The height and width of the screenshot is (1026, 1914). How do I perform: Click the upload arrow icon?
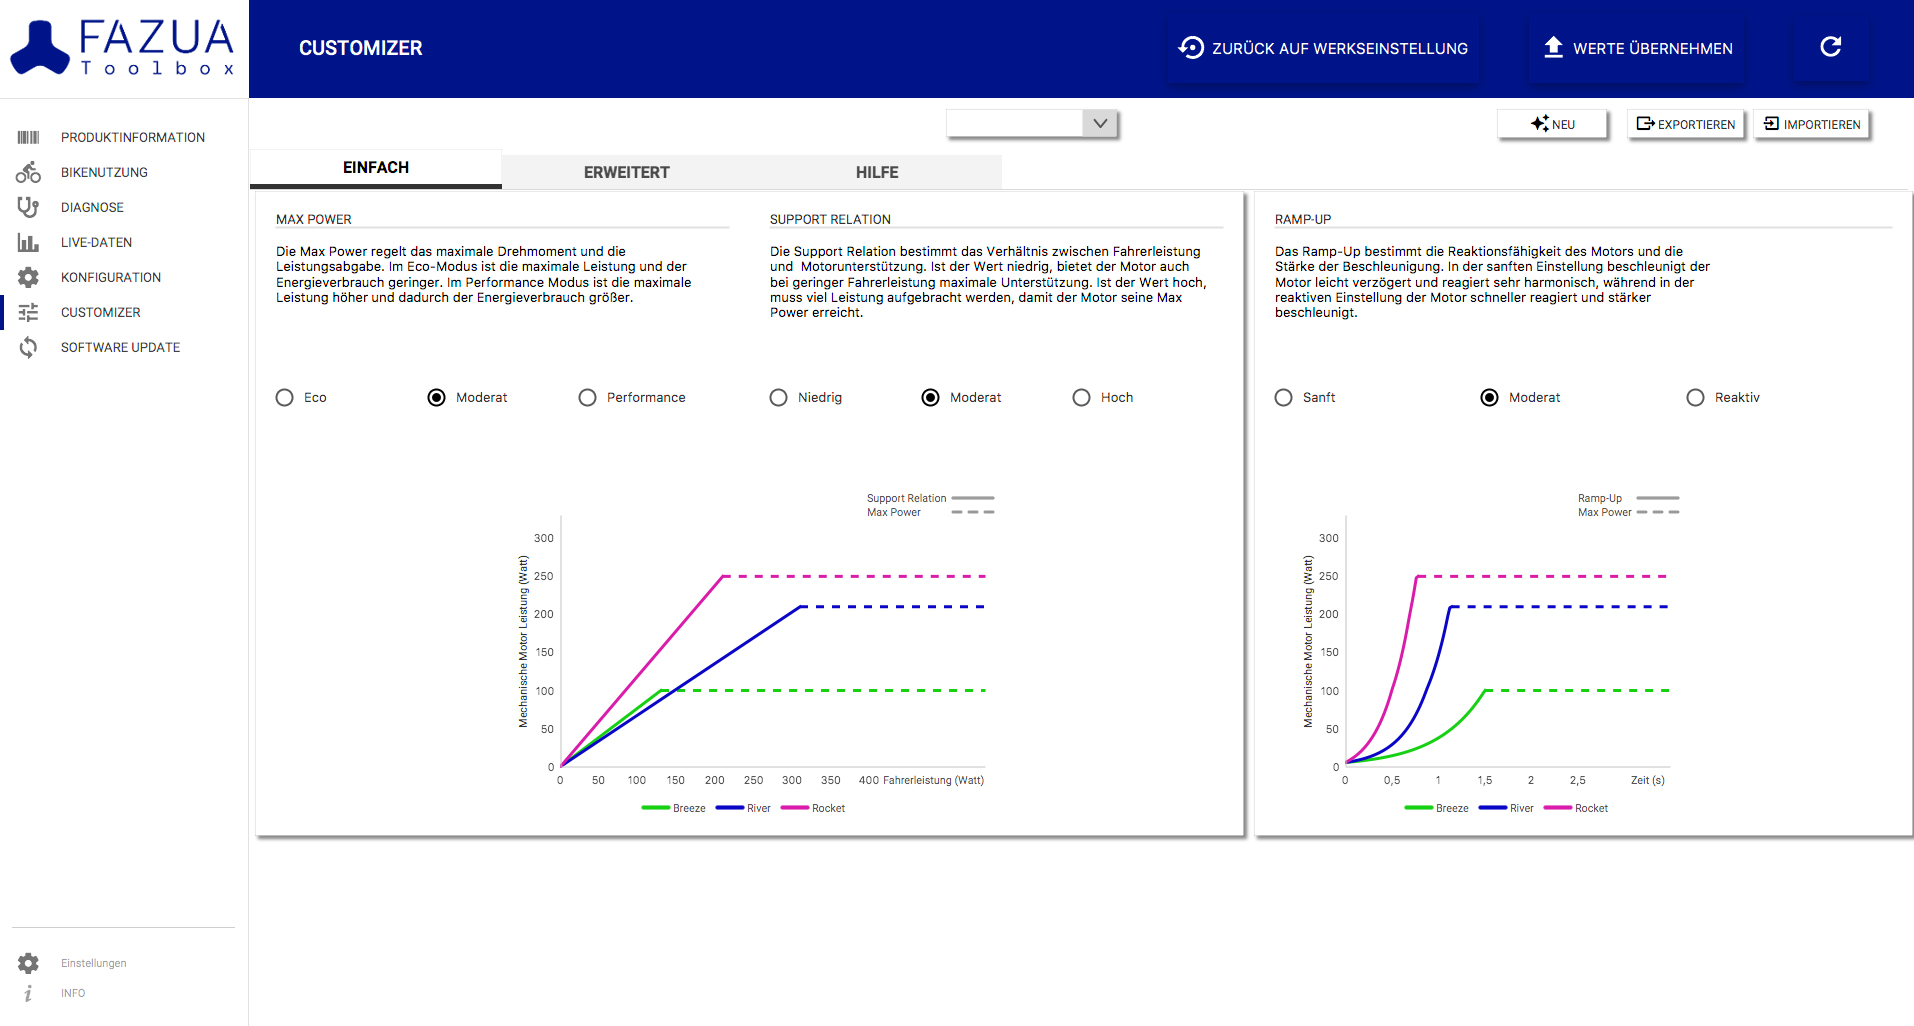(x=1553, y=47)
